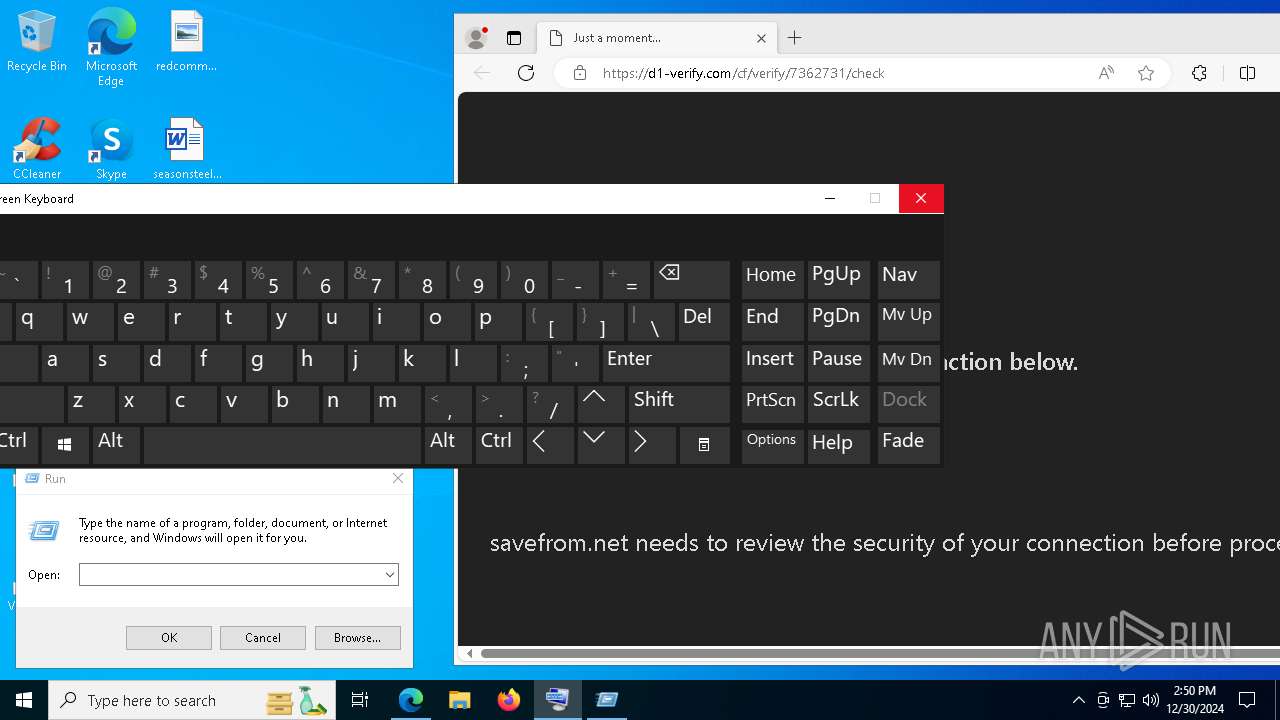
Task: Click the Edge profile icon
Action: click(x=477, y=38)
